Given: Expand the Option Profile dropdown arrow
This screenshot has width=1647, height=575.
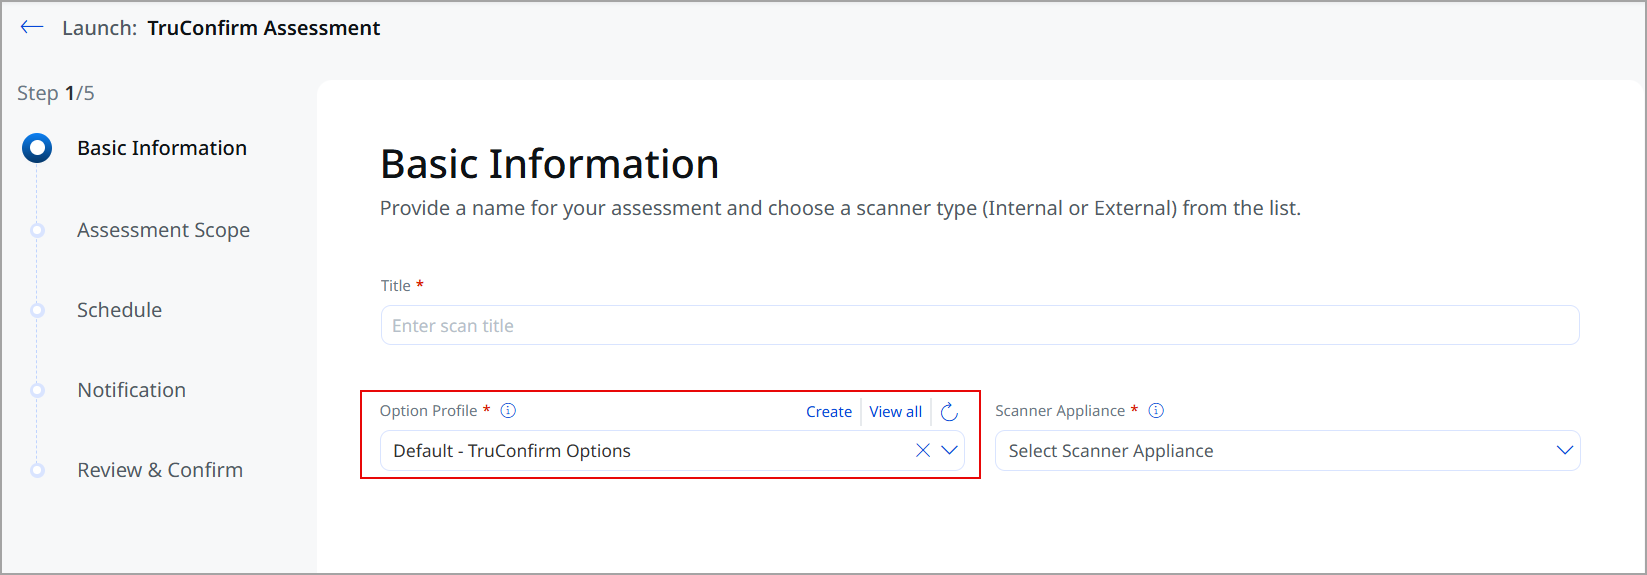Looking at the screenshot, I should coord(950,450).
